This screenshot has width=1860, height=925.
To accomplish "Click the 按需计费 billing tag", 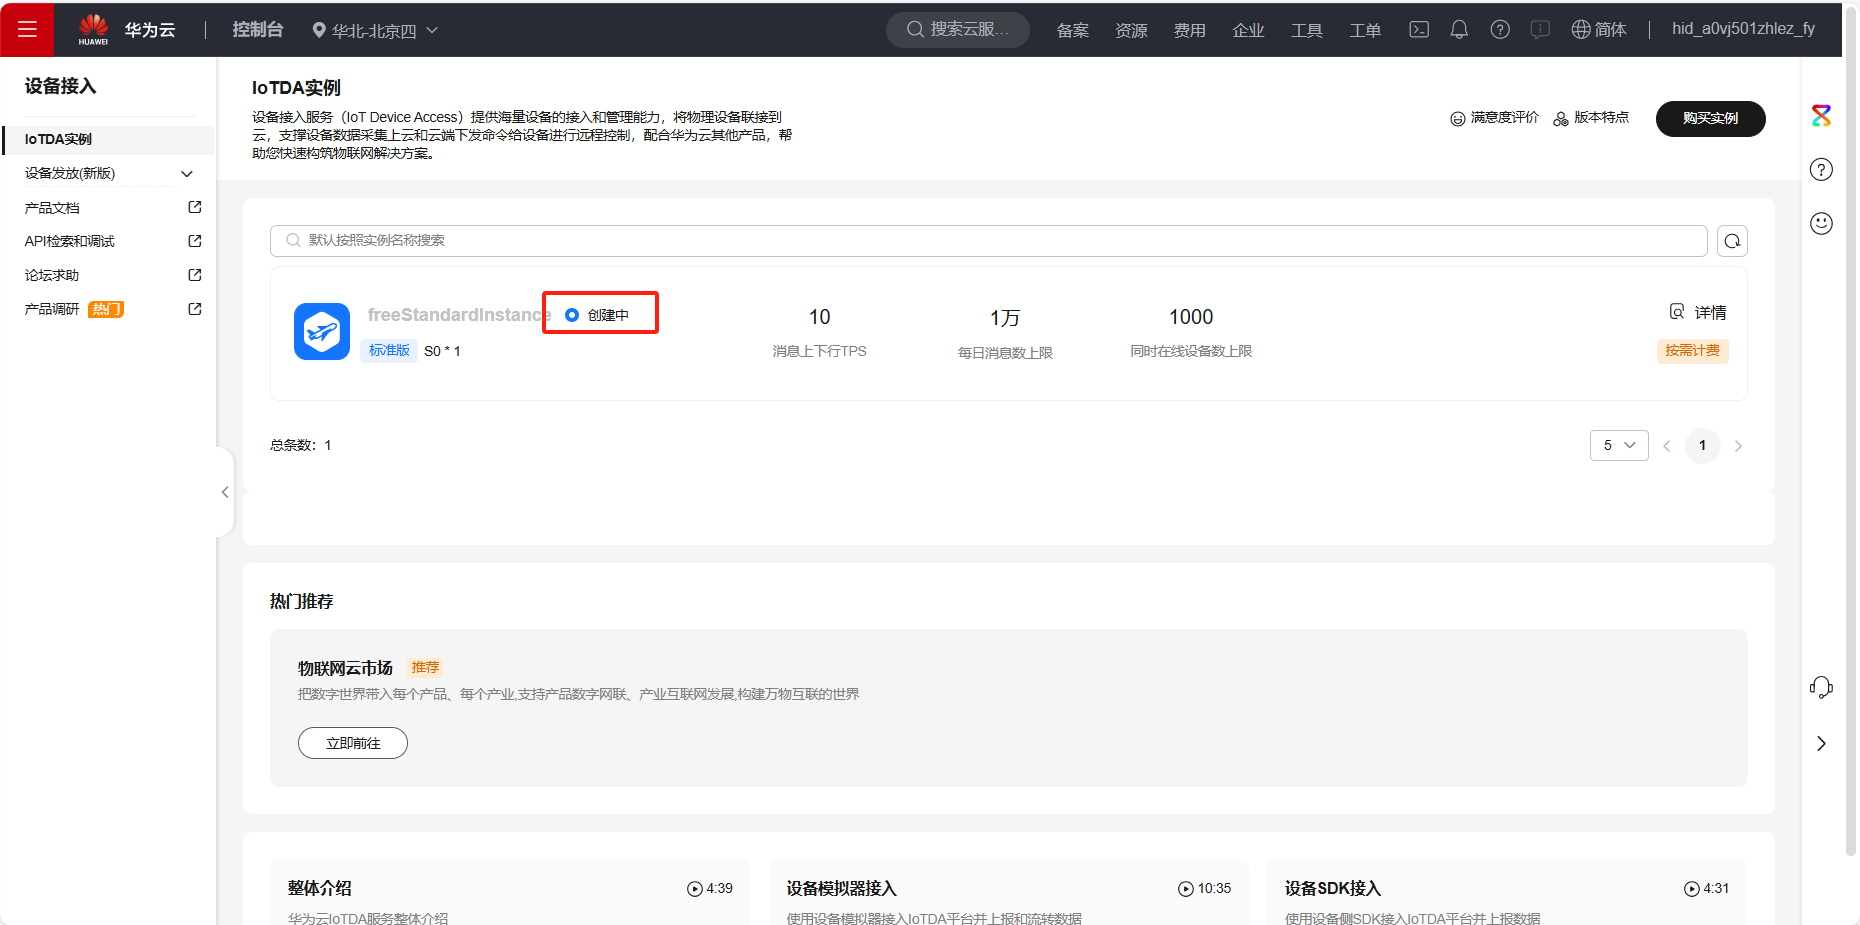I will tap(1692, 351).
